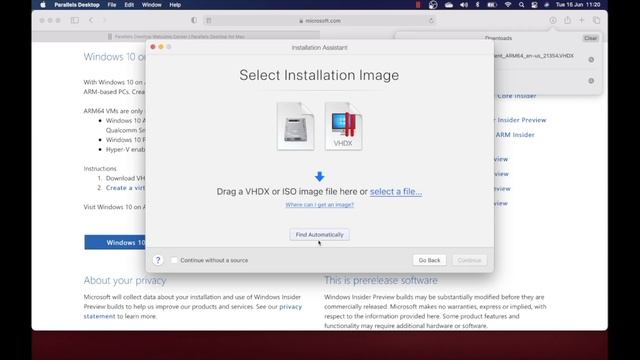Open the 'ARM Insider' link on webpage

click(x=515, y=135)
